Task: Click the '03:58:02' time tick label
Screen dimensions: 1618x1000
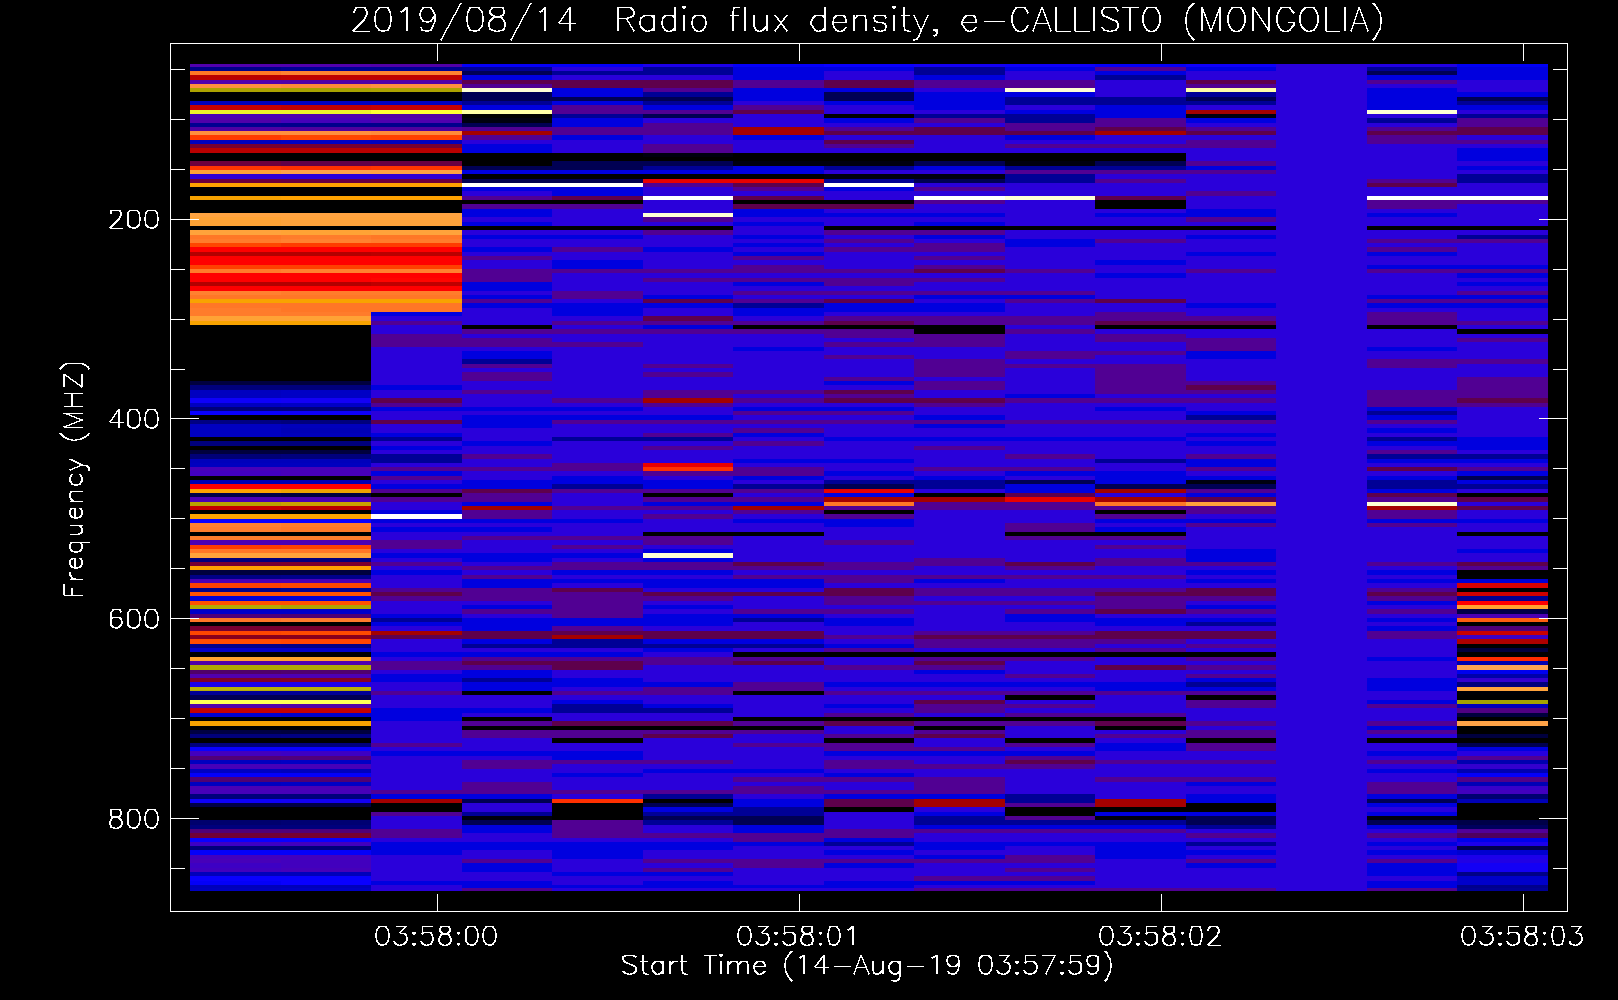Action: [1160, 936]
